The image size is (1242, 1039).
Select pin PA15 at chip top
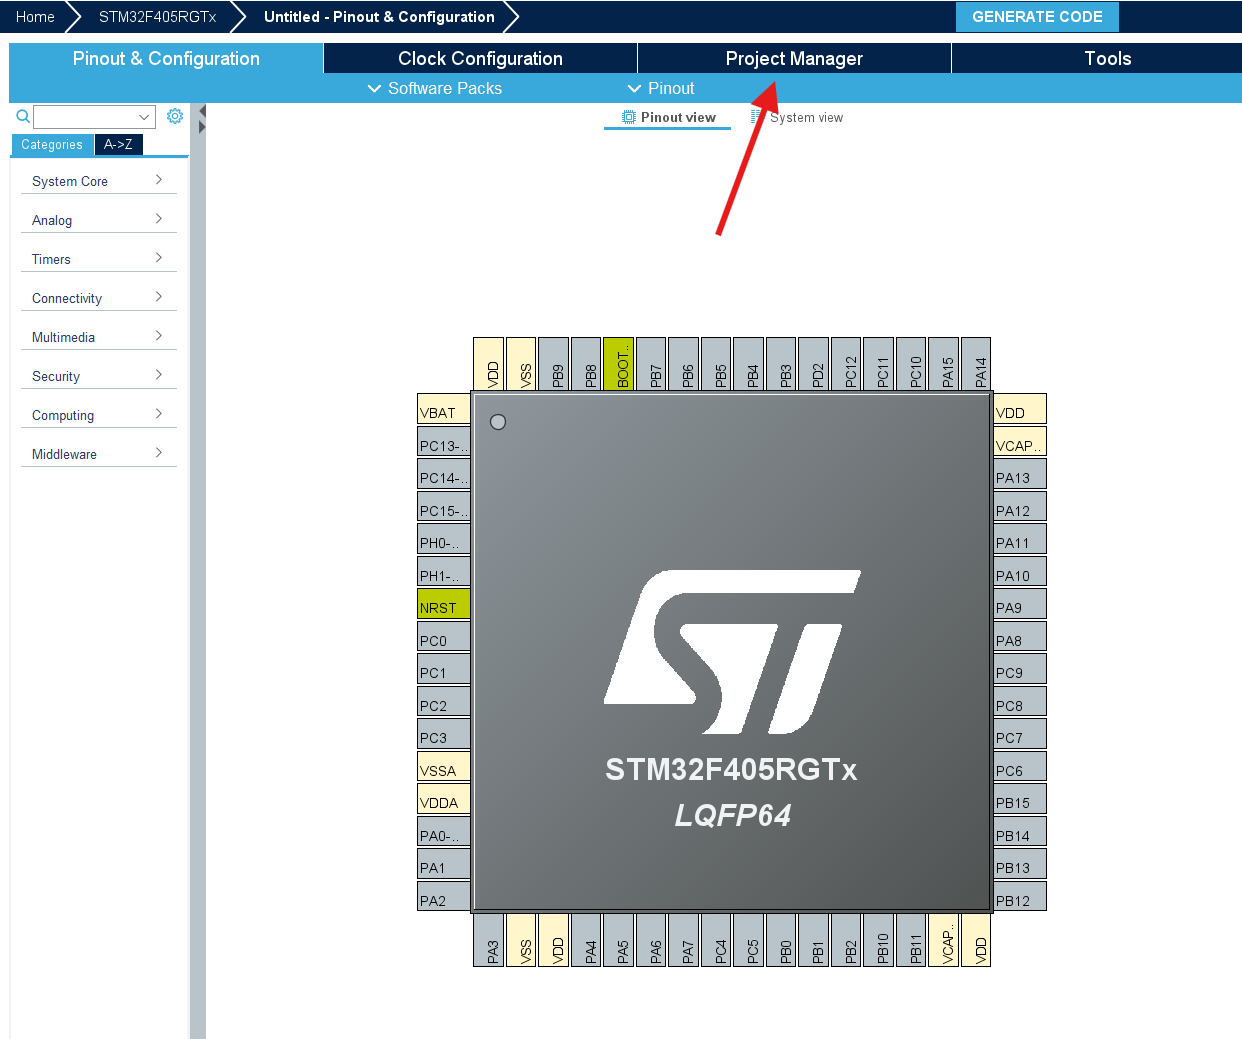point(943,364)
